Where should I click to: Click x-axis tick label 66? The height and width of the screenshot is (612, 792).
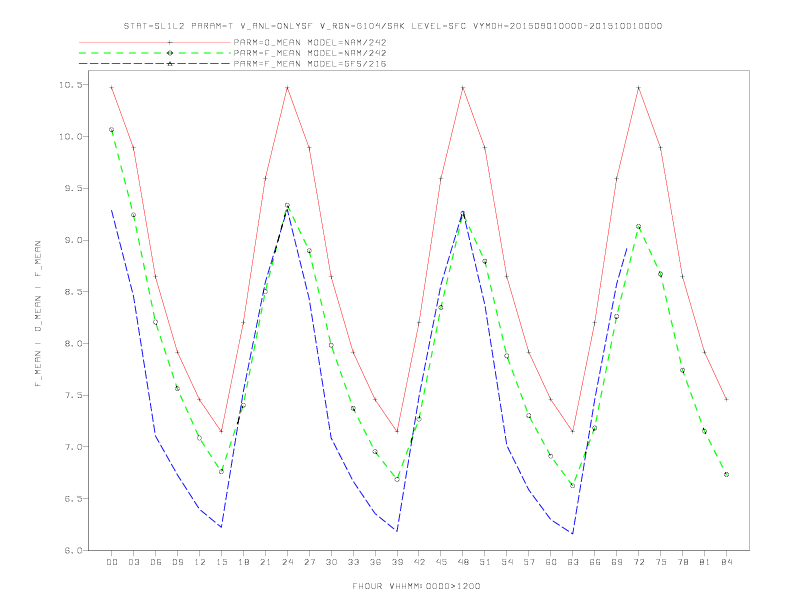595,562
